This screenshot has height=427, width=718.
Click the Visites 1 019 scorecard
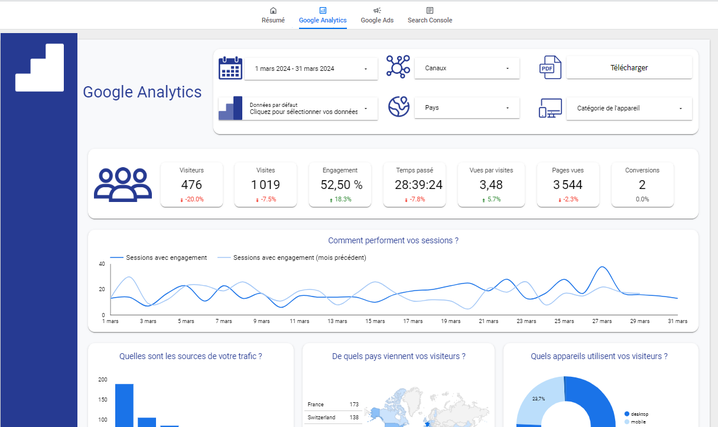(x=266, y=184)
